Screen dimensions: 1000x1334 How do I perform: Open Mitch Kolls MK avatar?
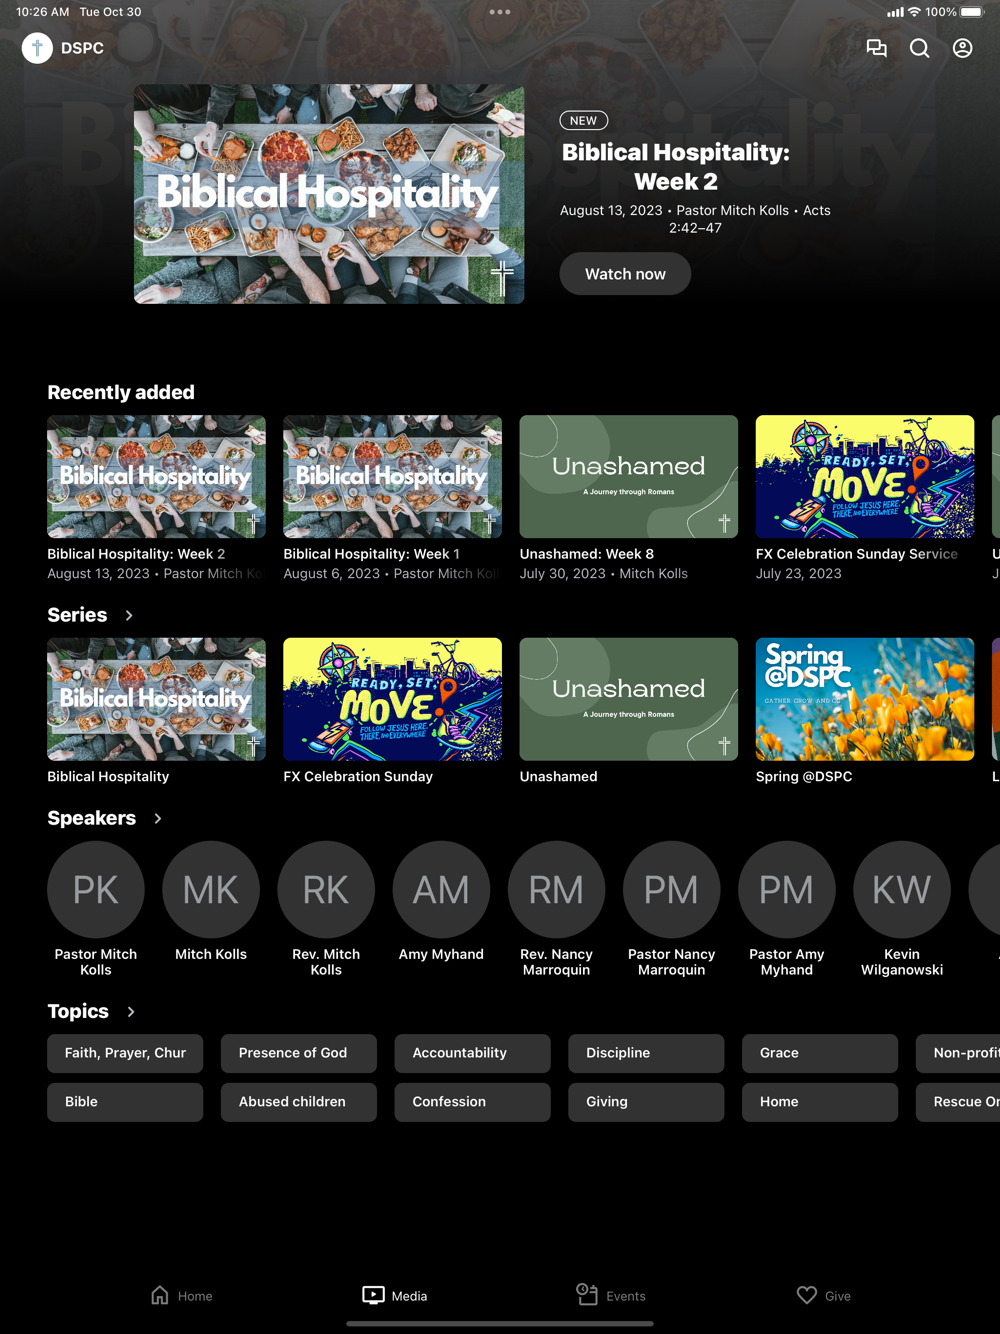[x=211, y=889]
